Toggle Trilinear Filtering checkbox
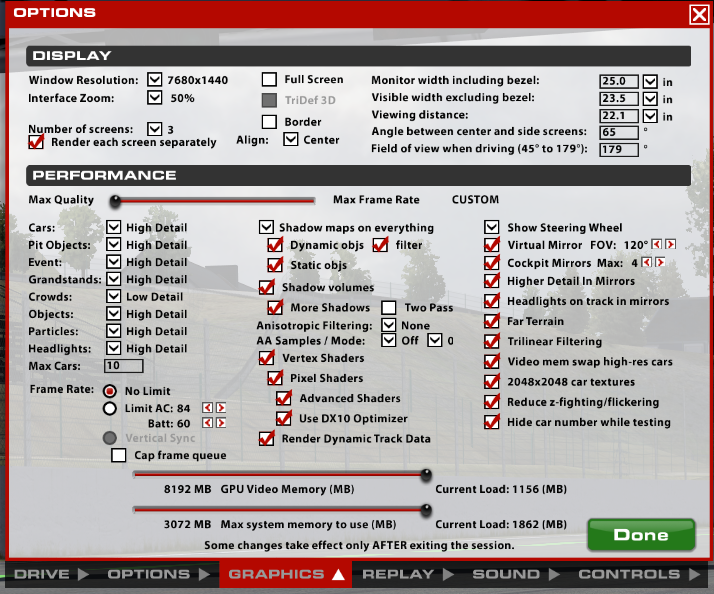Viewport: 714px width, 594px height. pos(492,341)
